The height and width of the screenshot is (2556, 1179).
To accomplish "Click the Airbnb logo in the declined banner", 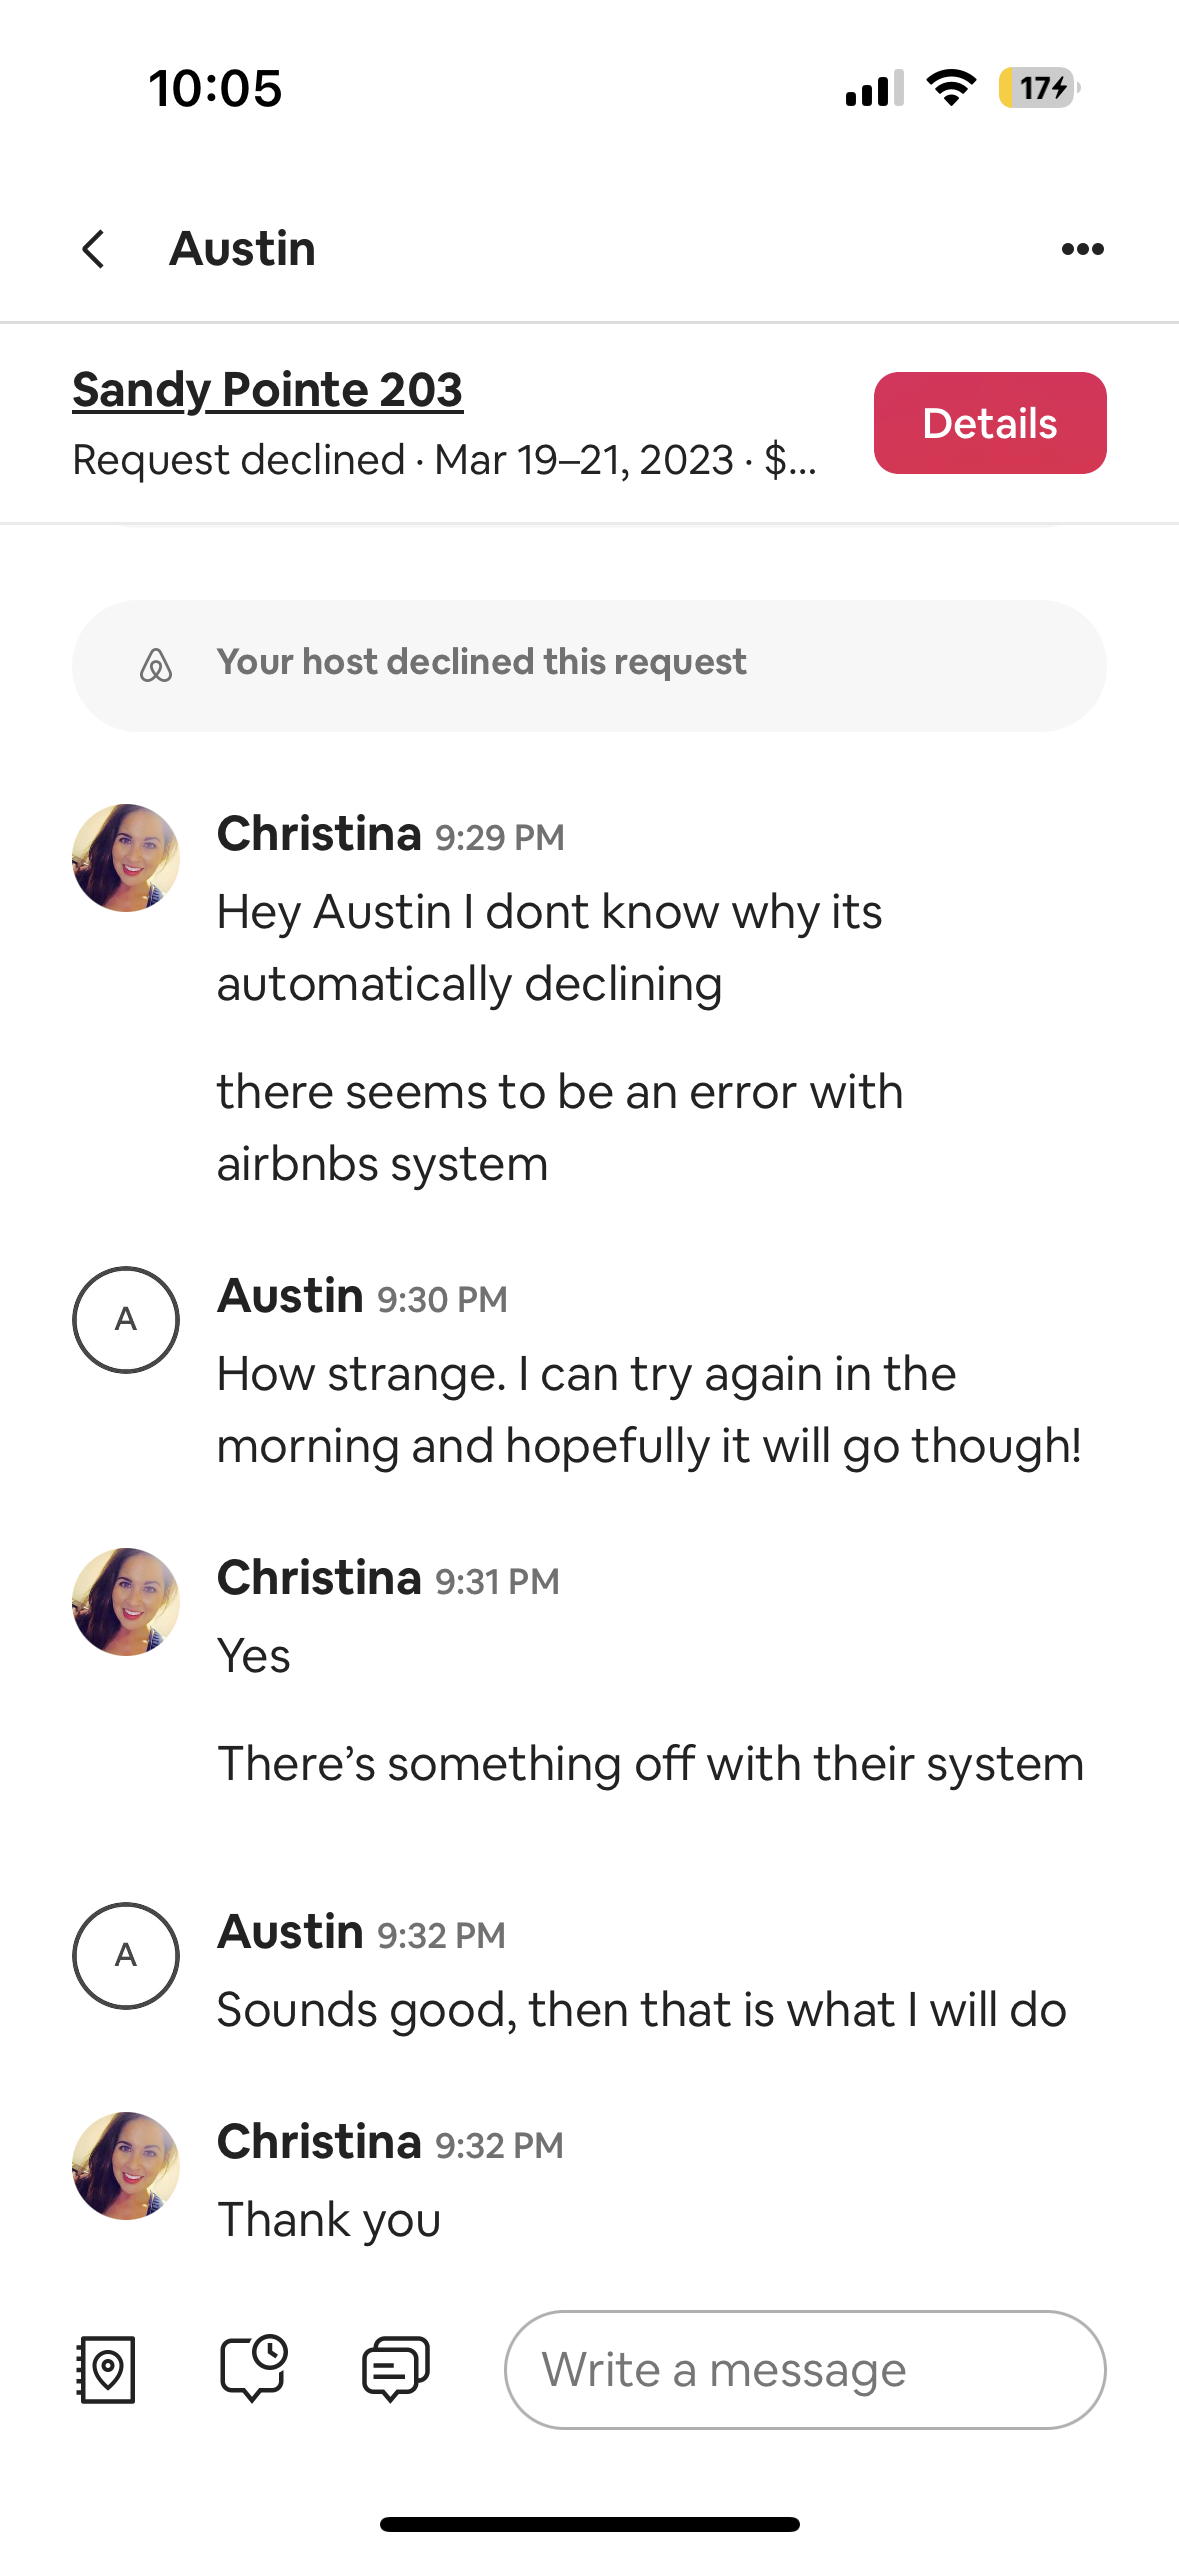I will (157, 663).
